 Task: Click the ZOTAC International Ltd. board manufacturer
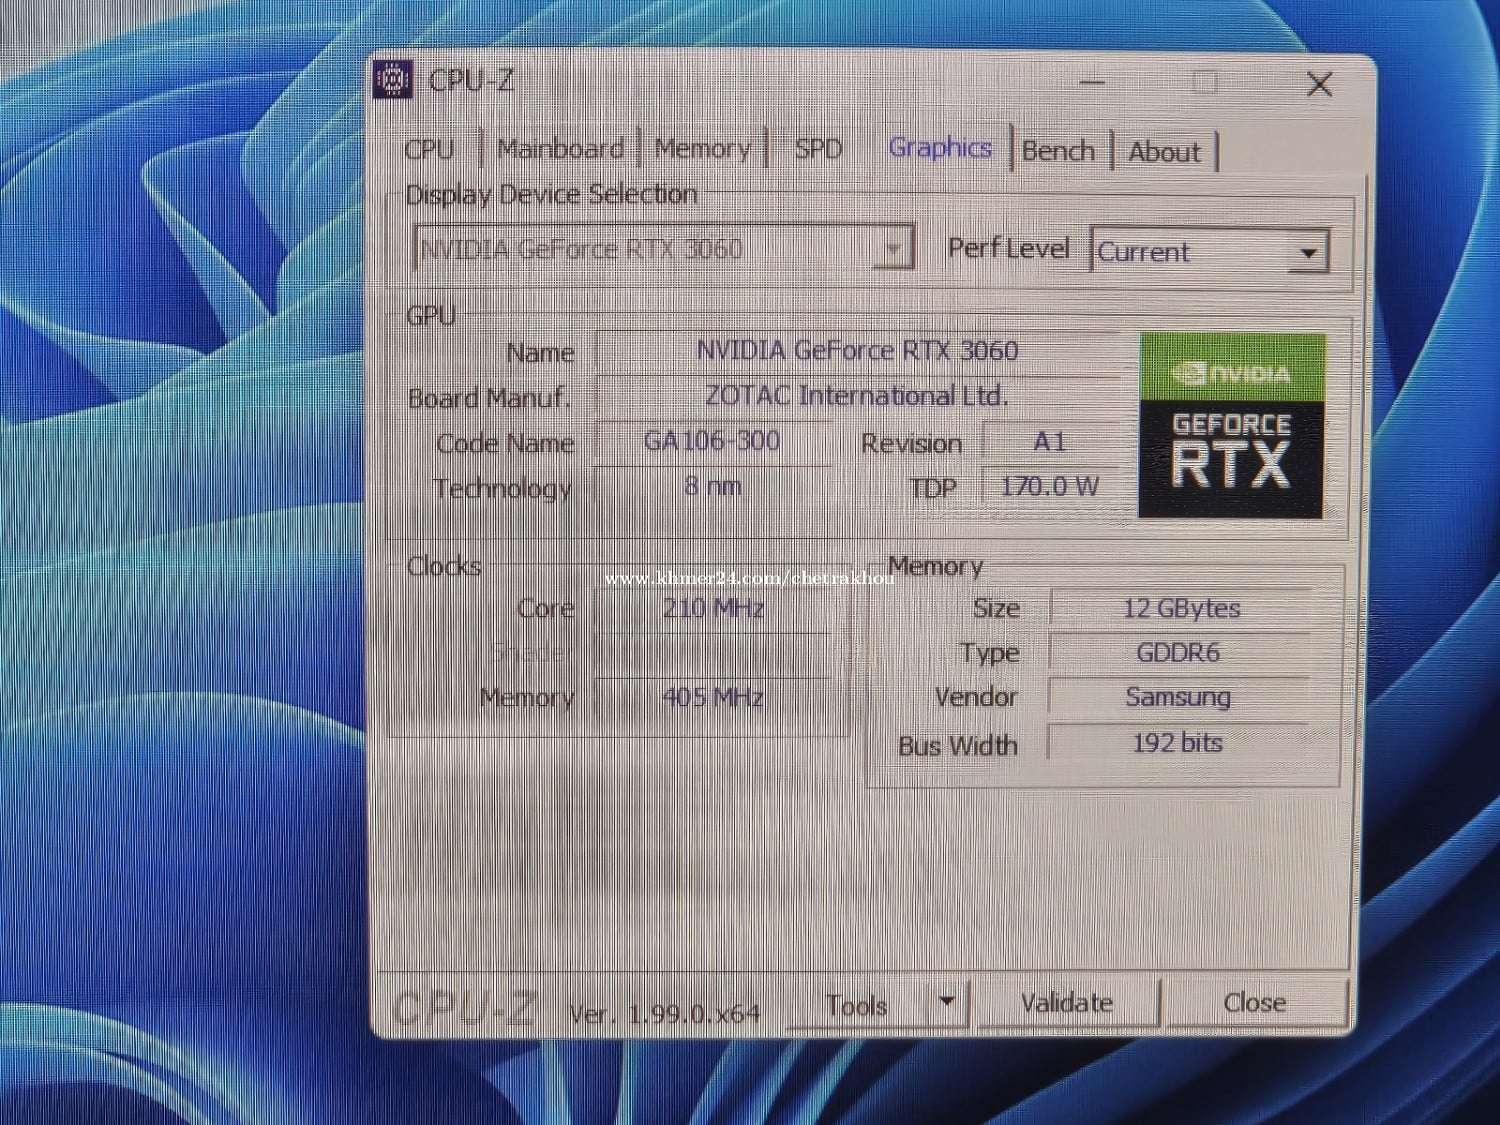(857, 396)
